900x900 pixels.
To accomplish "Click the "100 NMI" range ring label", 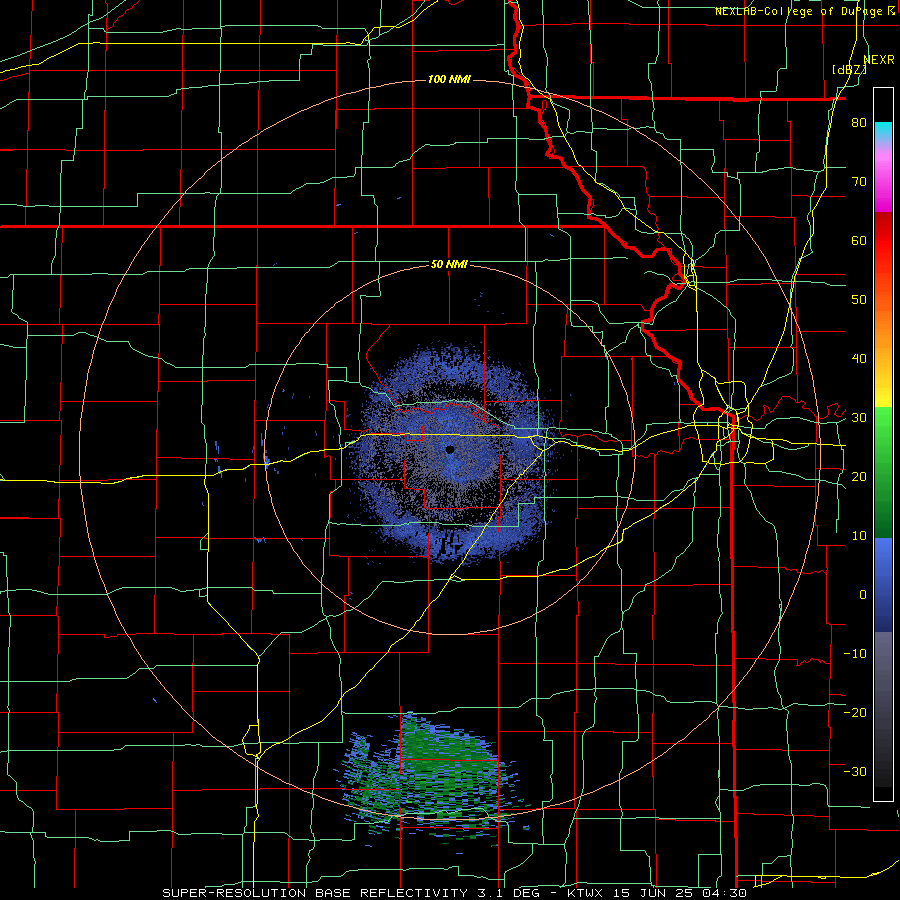I will point(449,79).
